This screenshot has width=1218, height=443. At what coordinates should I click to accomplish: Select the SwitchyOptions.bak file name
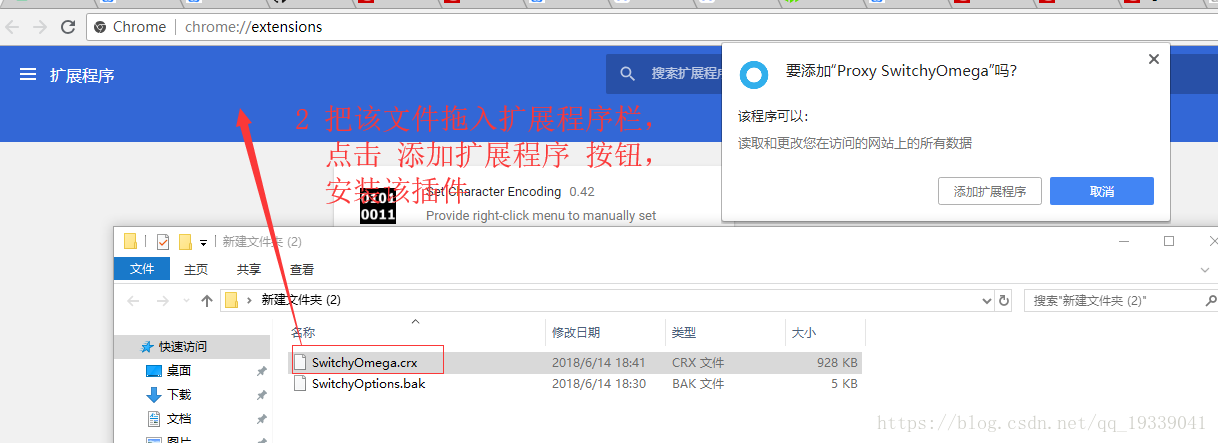click(368, 383)
